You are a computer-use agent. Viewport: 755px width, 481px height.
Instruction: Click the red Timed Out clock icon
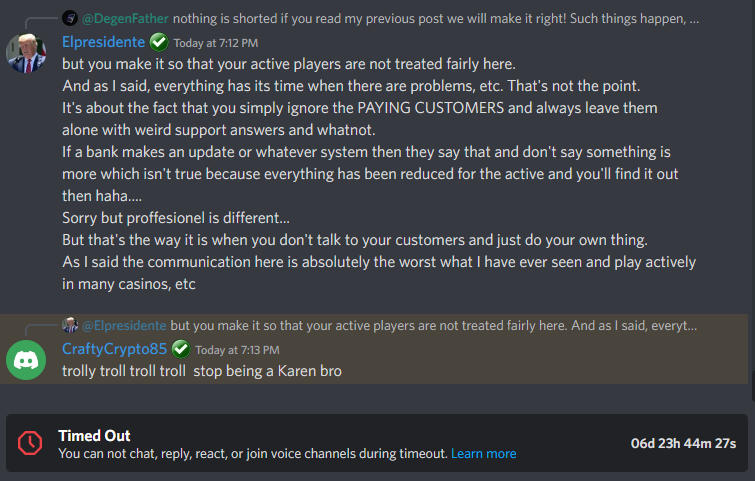point(30,443)
